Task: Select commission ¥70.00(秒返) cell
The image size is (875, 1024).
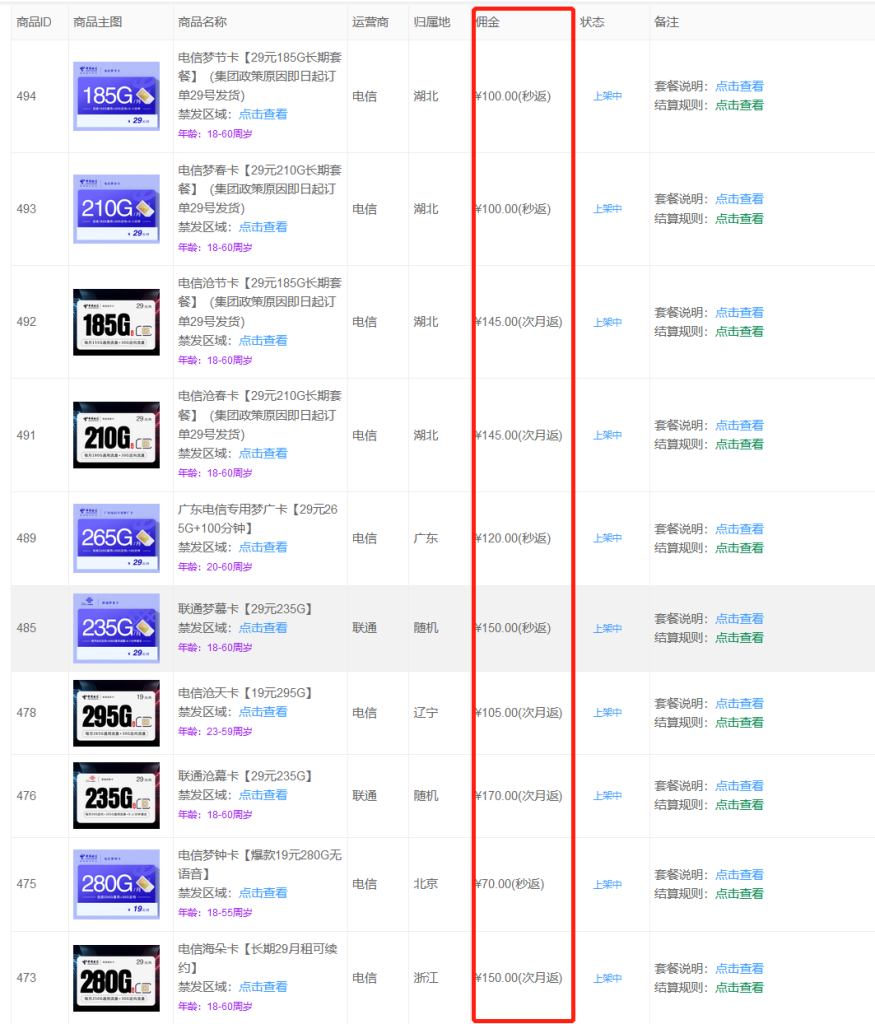Action: (509, 884)
